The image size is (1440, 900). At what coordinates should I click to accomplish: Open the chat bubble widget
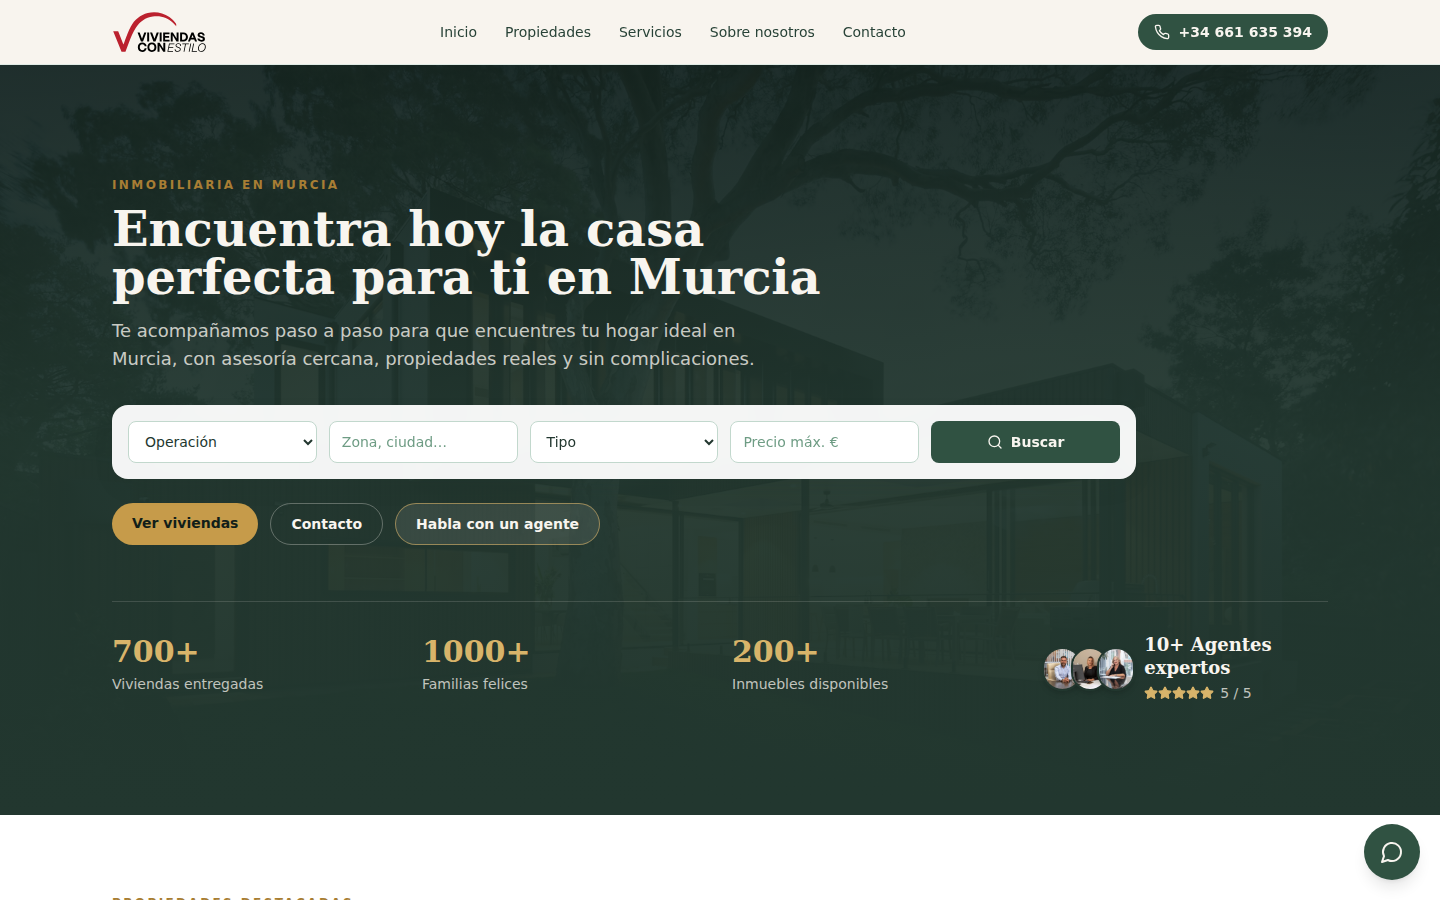coord(1391,852)
